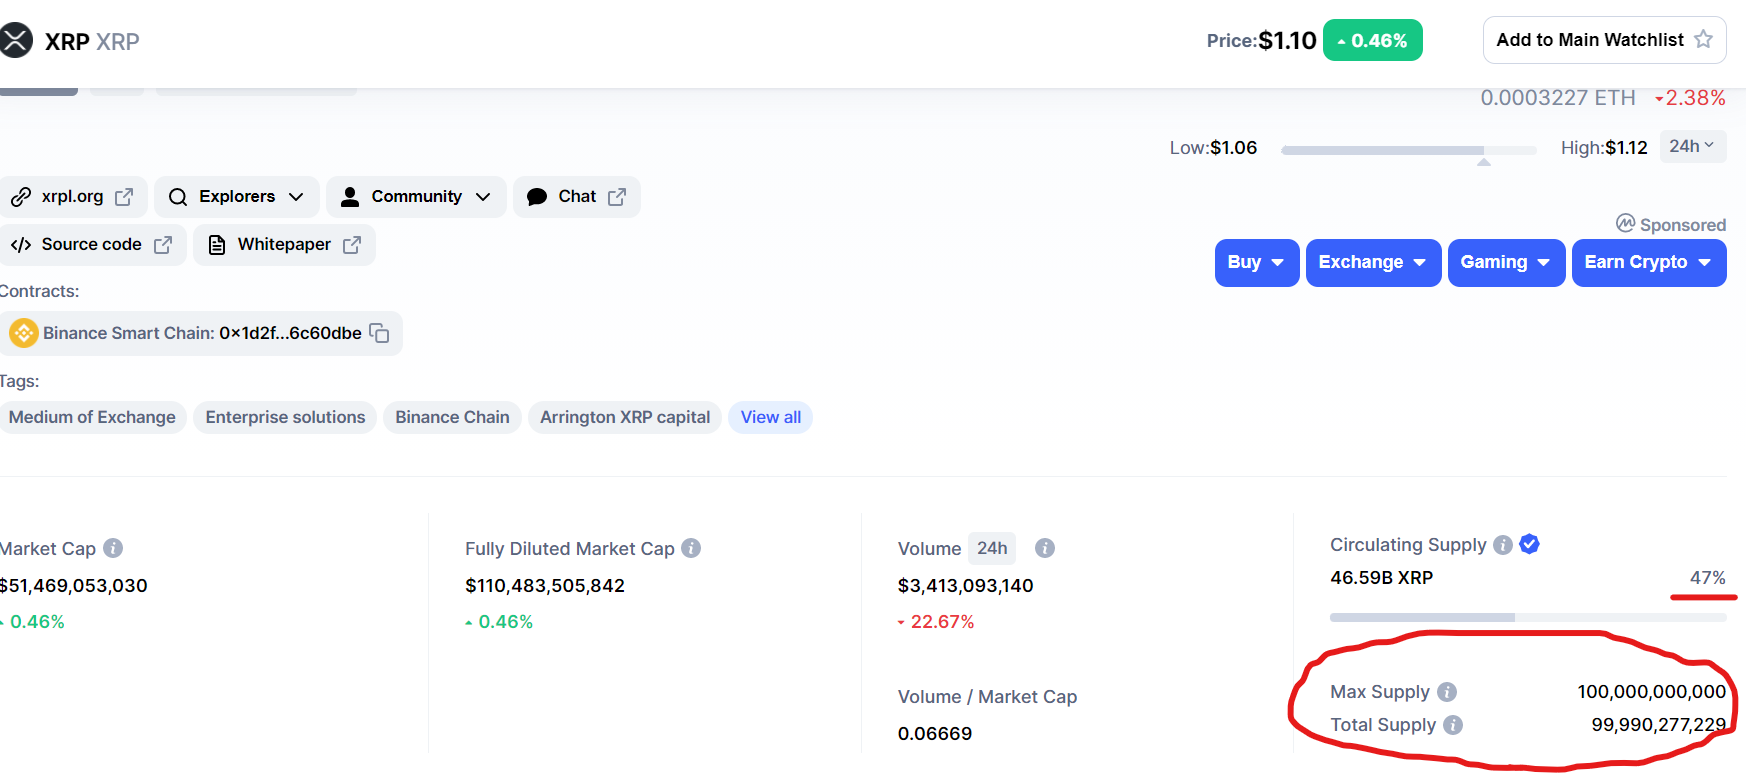Open the xrpl.org website link

click(x=73, y=197)
